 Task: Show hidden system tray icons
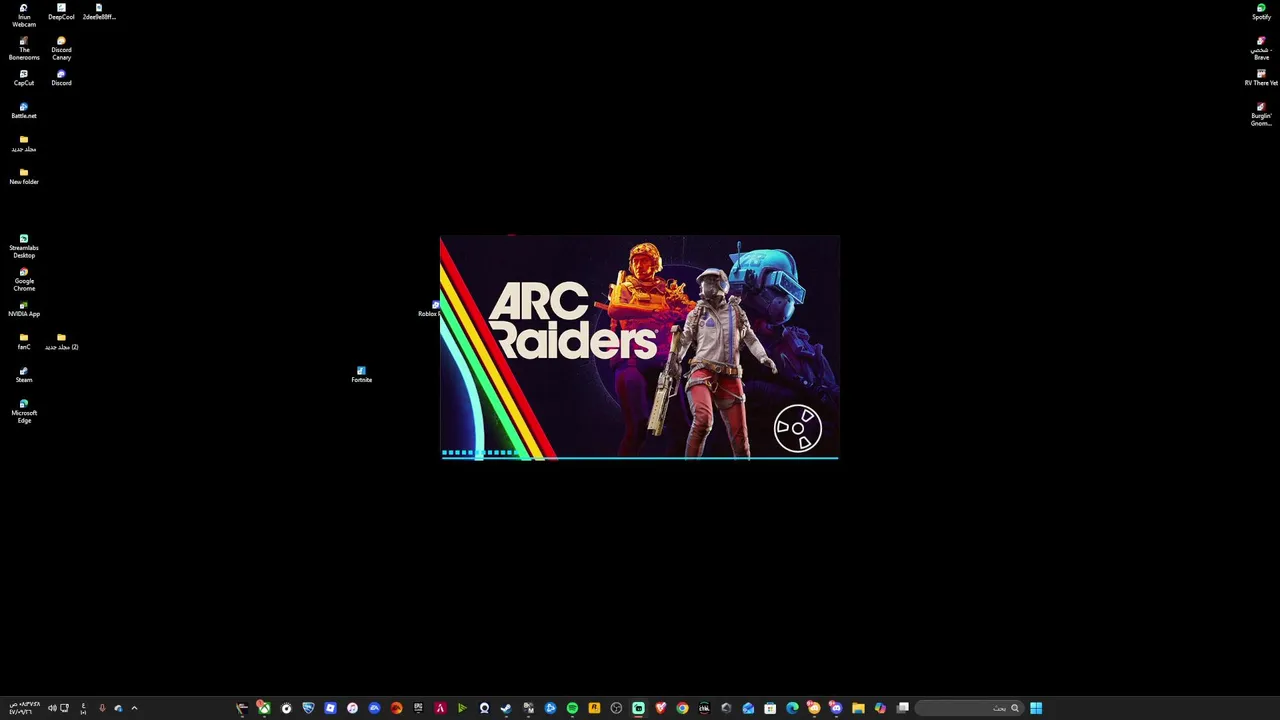point(134,708)
